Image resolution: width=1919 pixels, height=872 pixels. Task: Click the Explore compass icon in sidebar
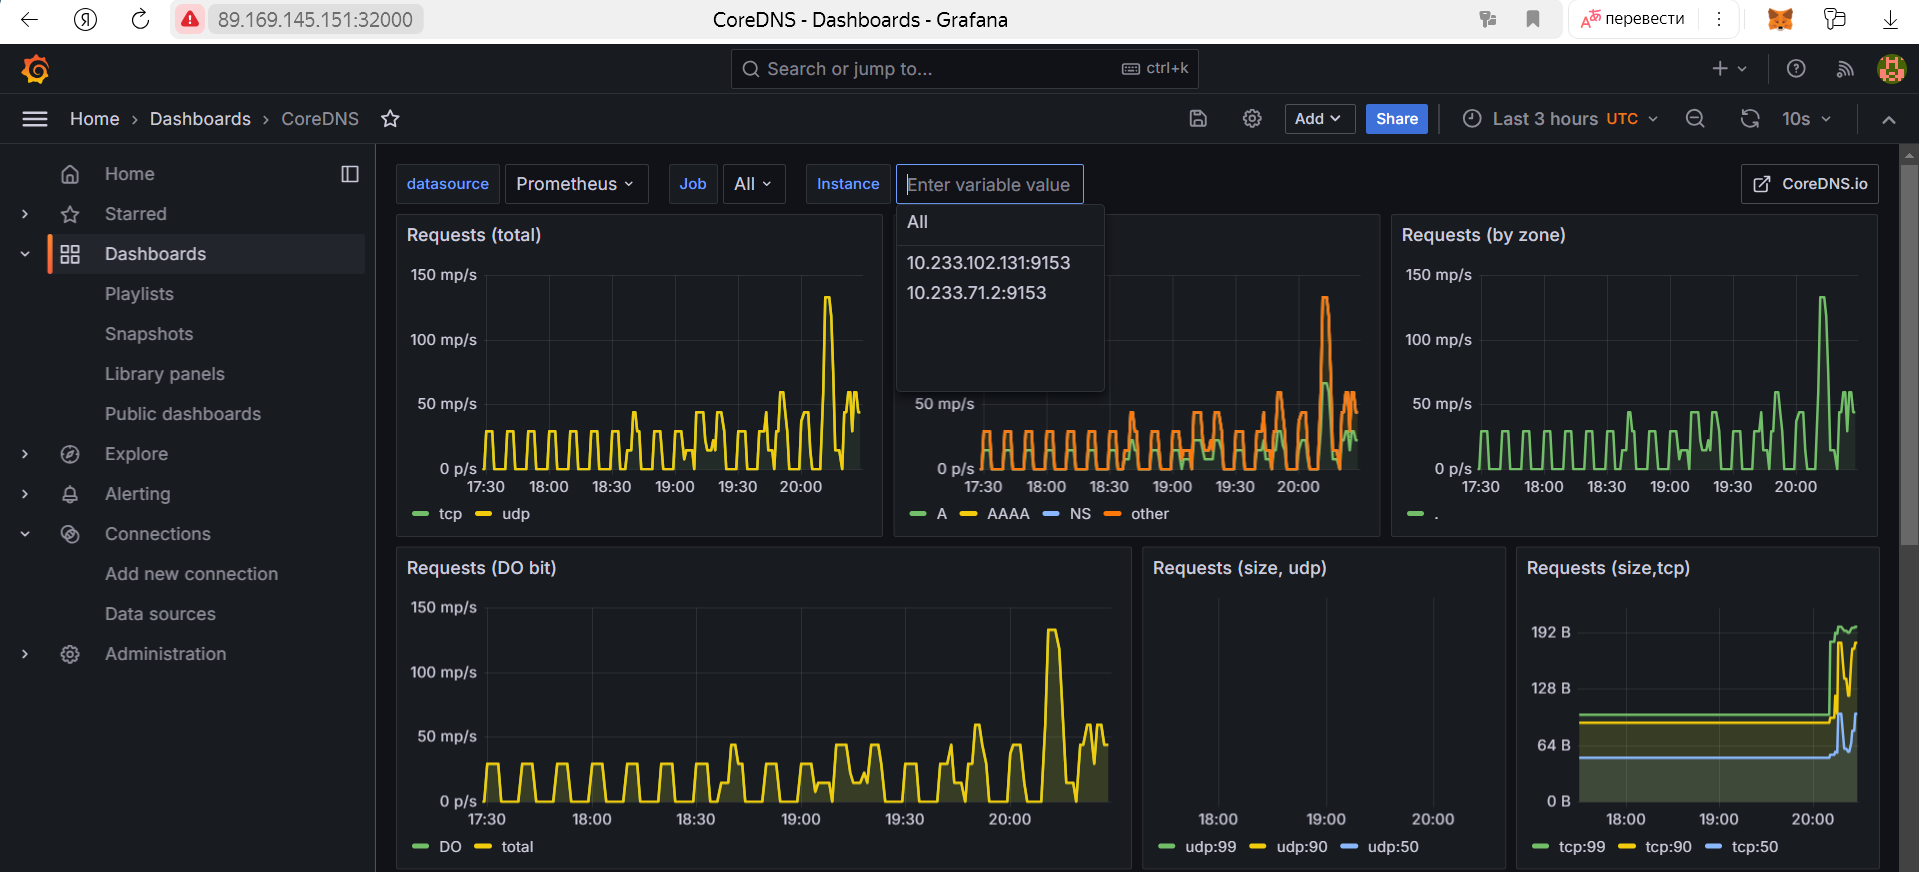point(70,454)
